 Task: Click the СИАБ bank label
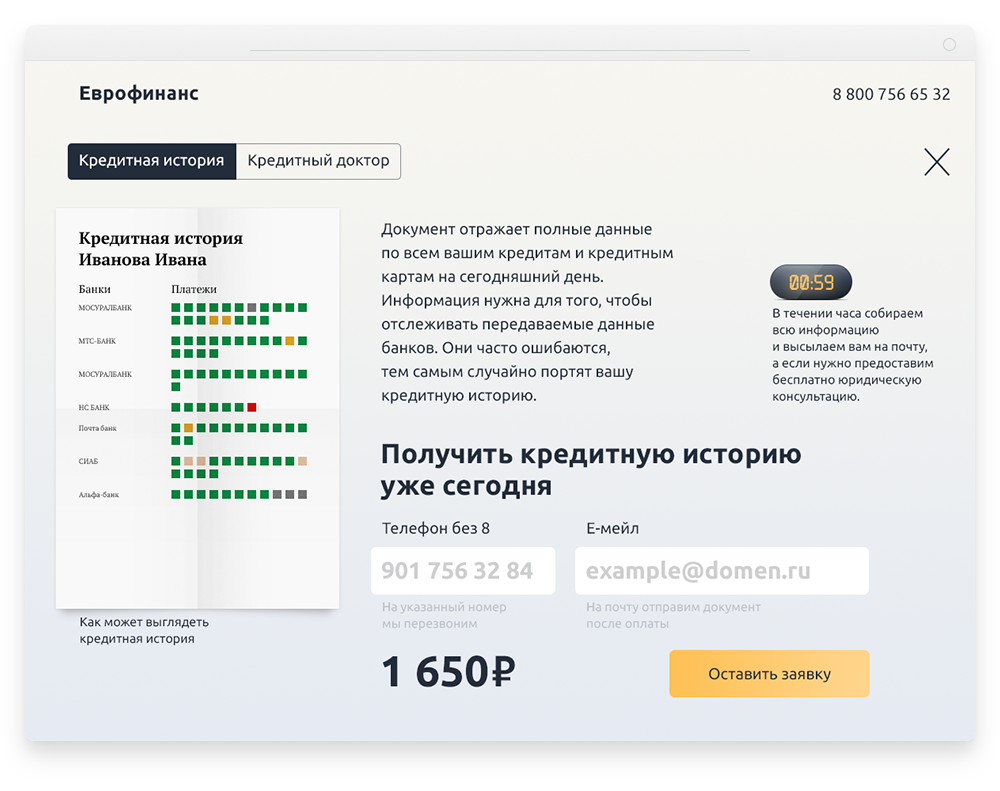point(88,461)
